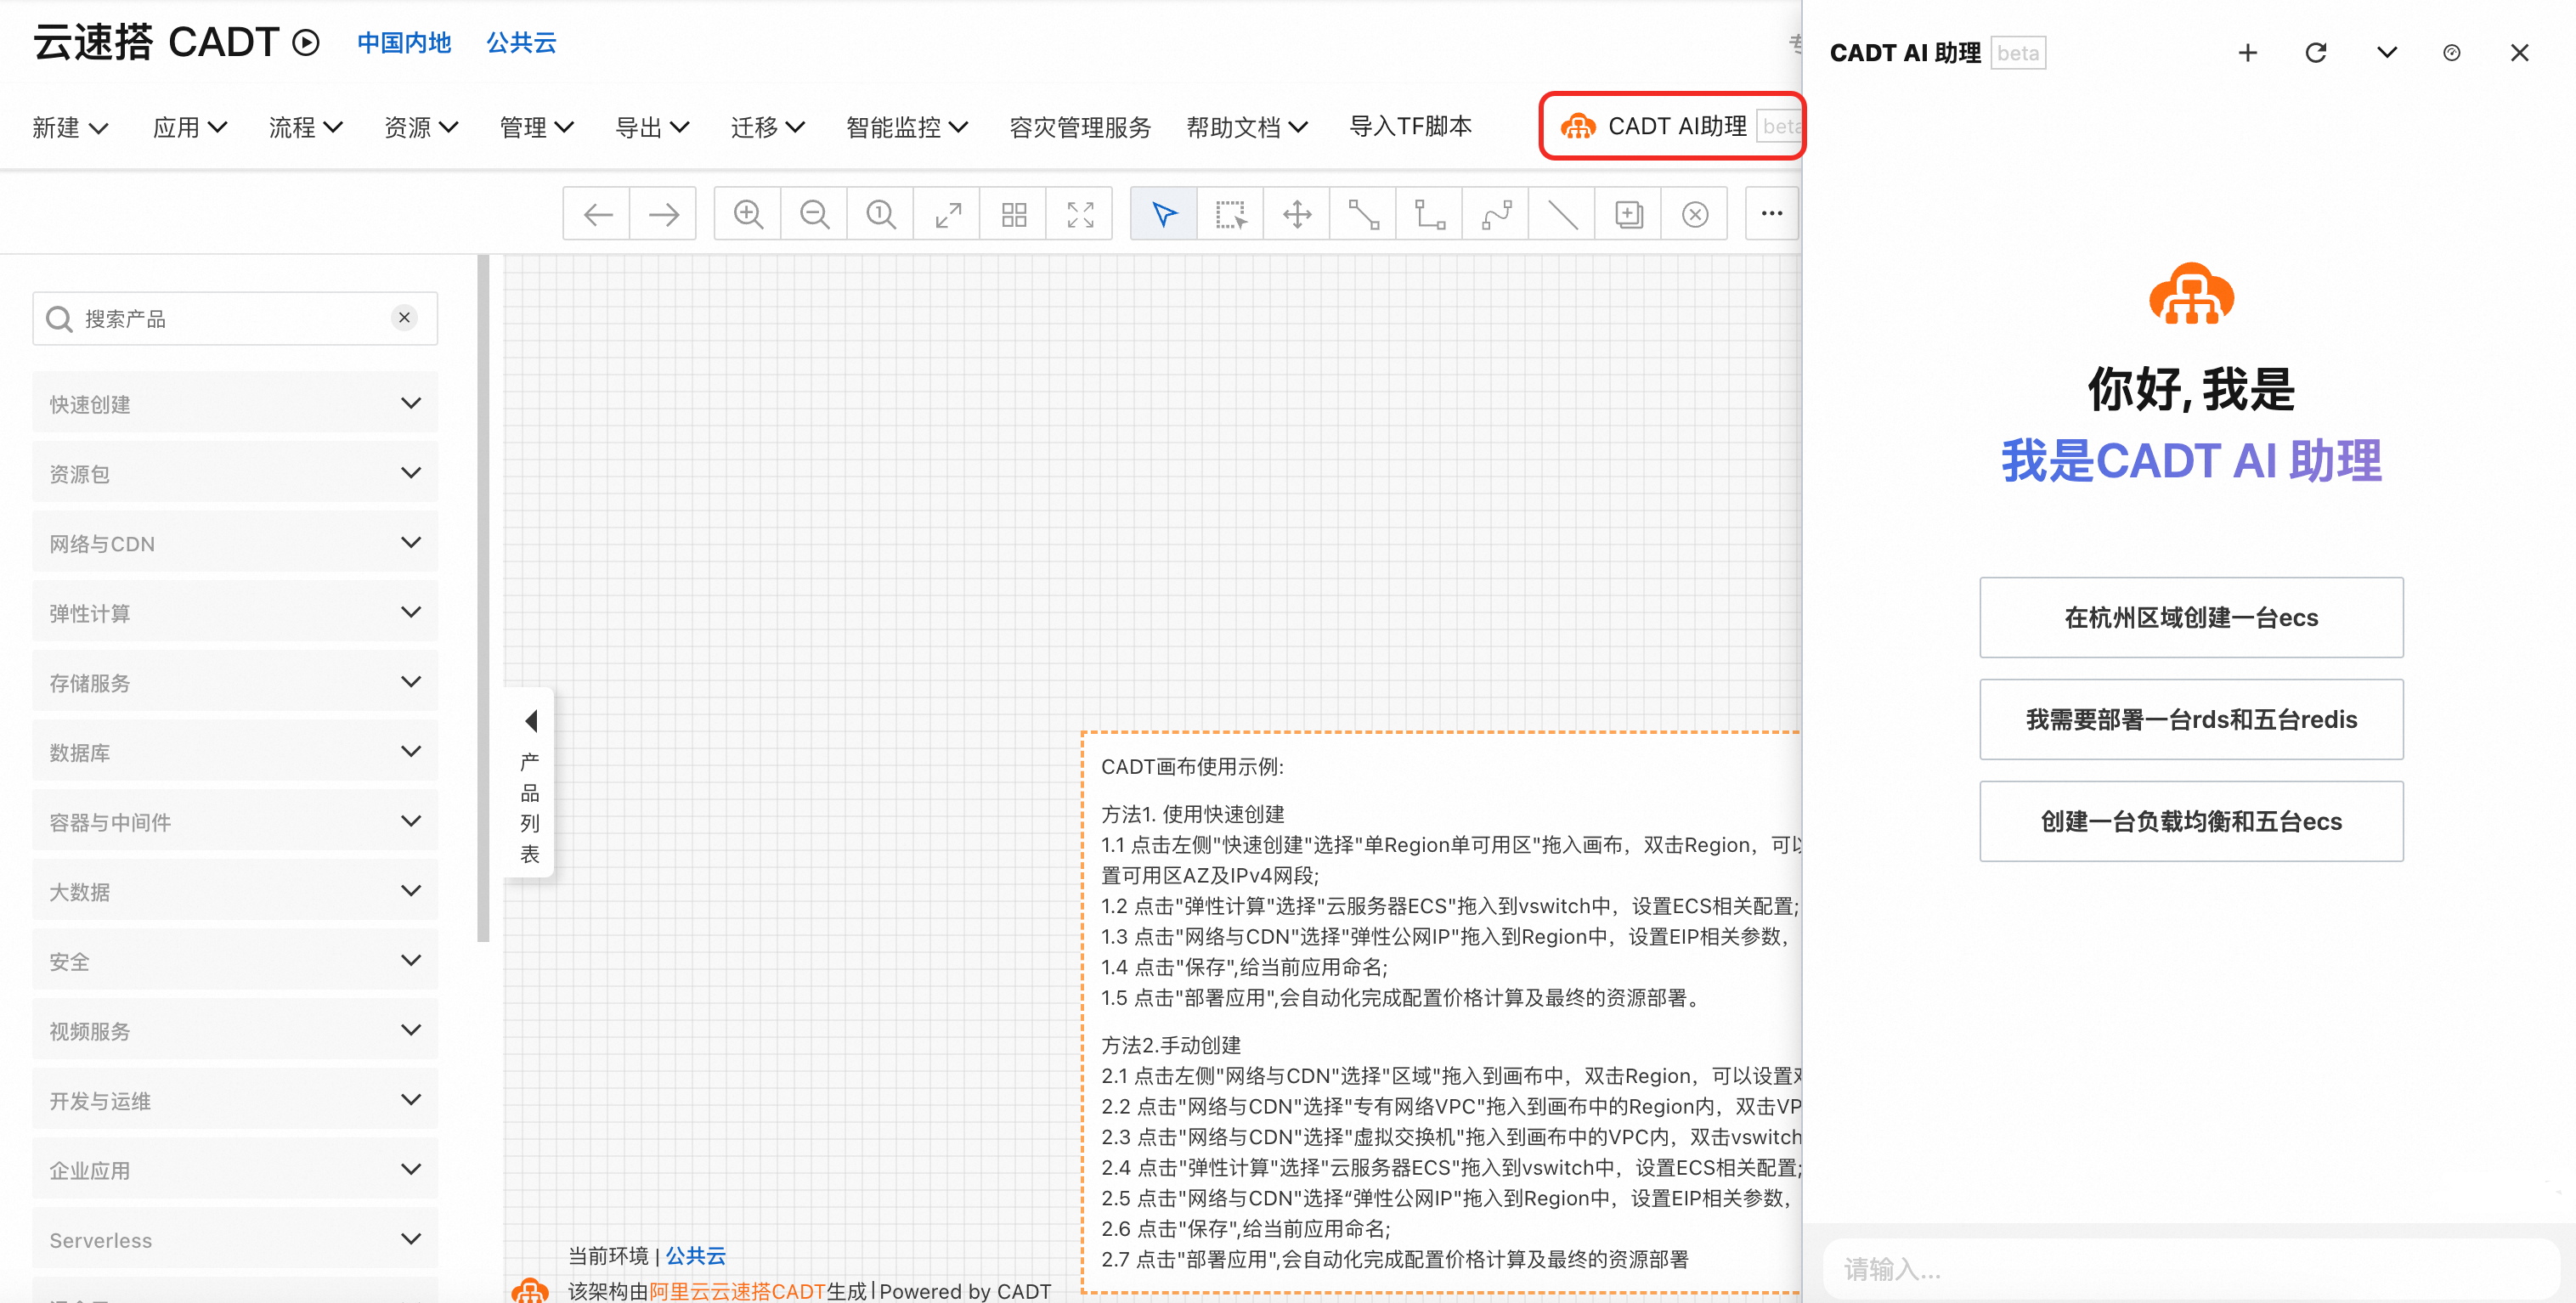Zoom out of the canvas
This screenshot has height=1303, width=2576.
(x=814, y=214)
